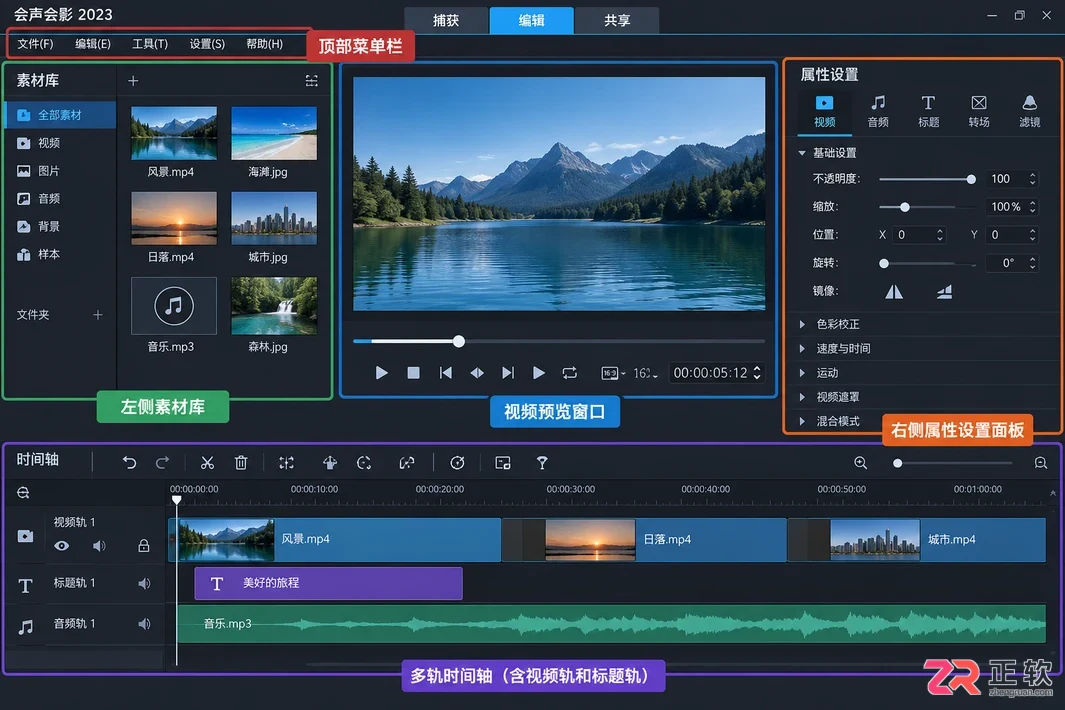Viewport: 1065px width, 710px height.
Task: Mute the 标题轨 1 speaker
Action: pos(144,584)
